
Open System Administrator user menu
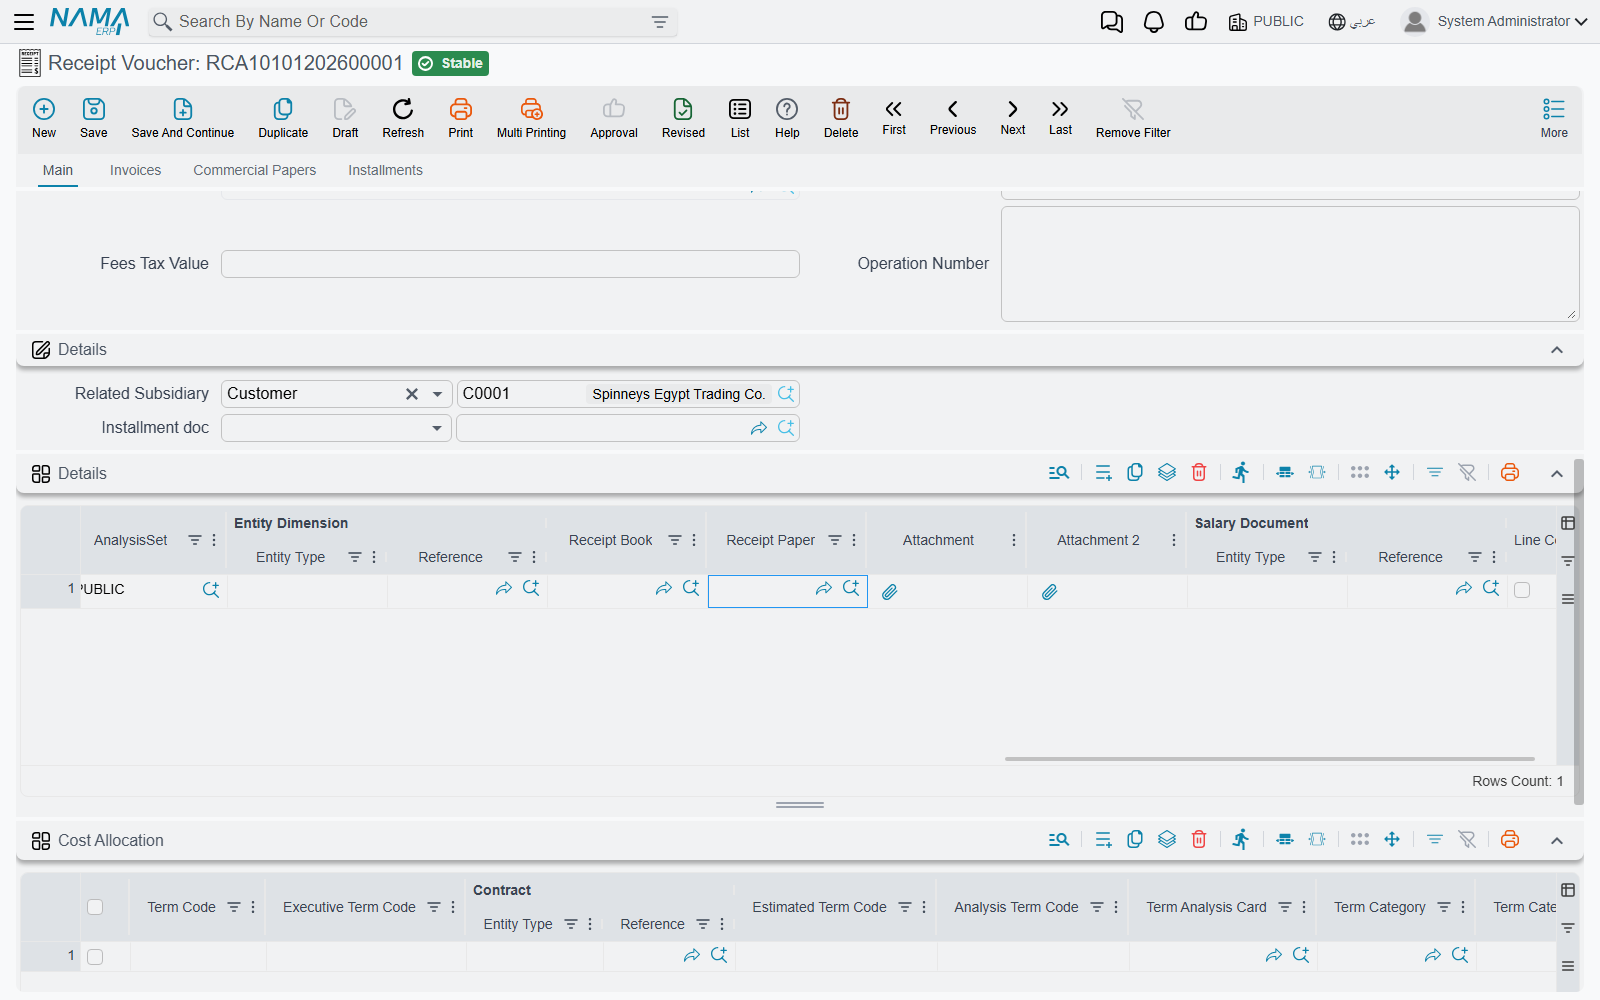pyautogui.click(x=1495, y=21)
